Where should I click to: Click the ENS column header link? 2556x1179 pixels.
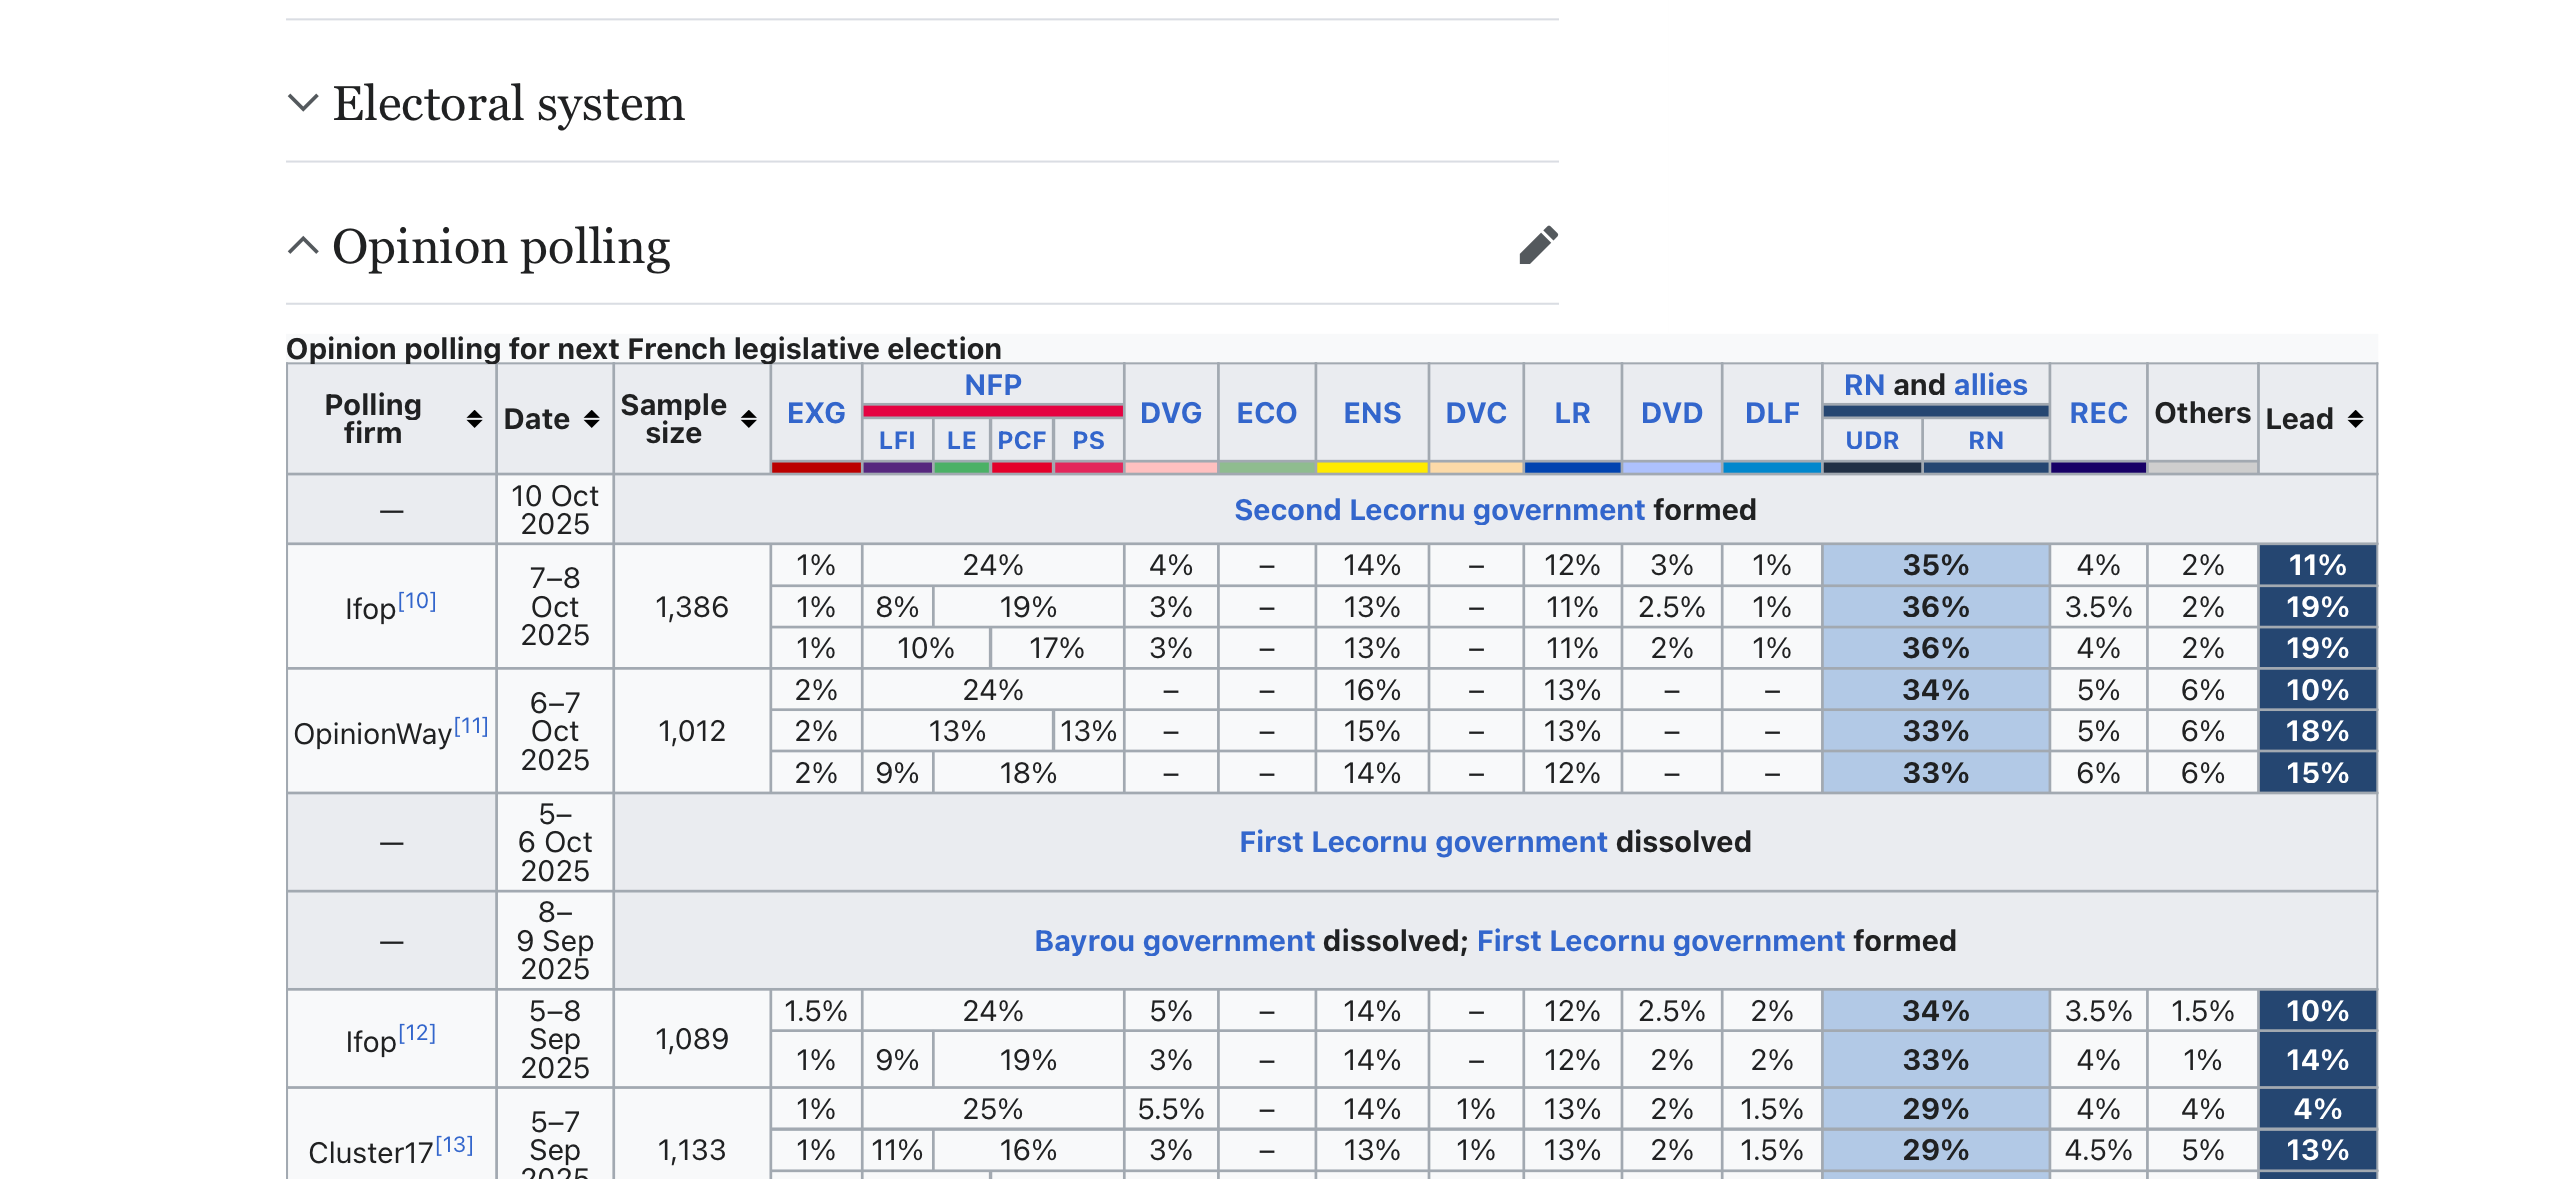tap(1371, 413)
